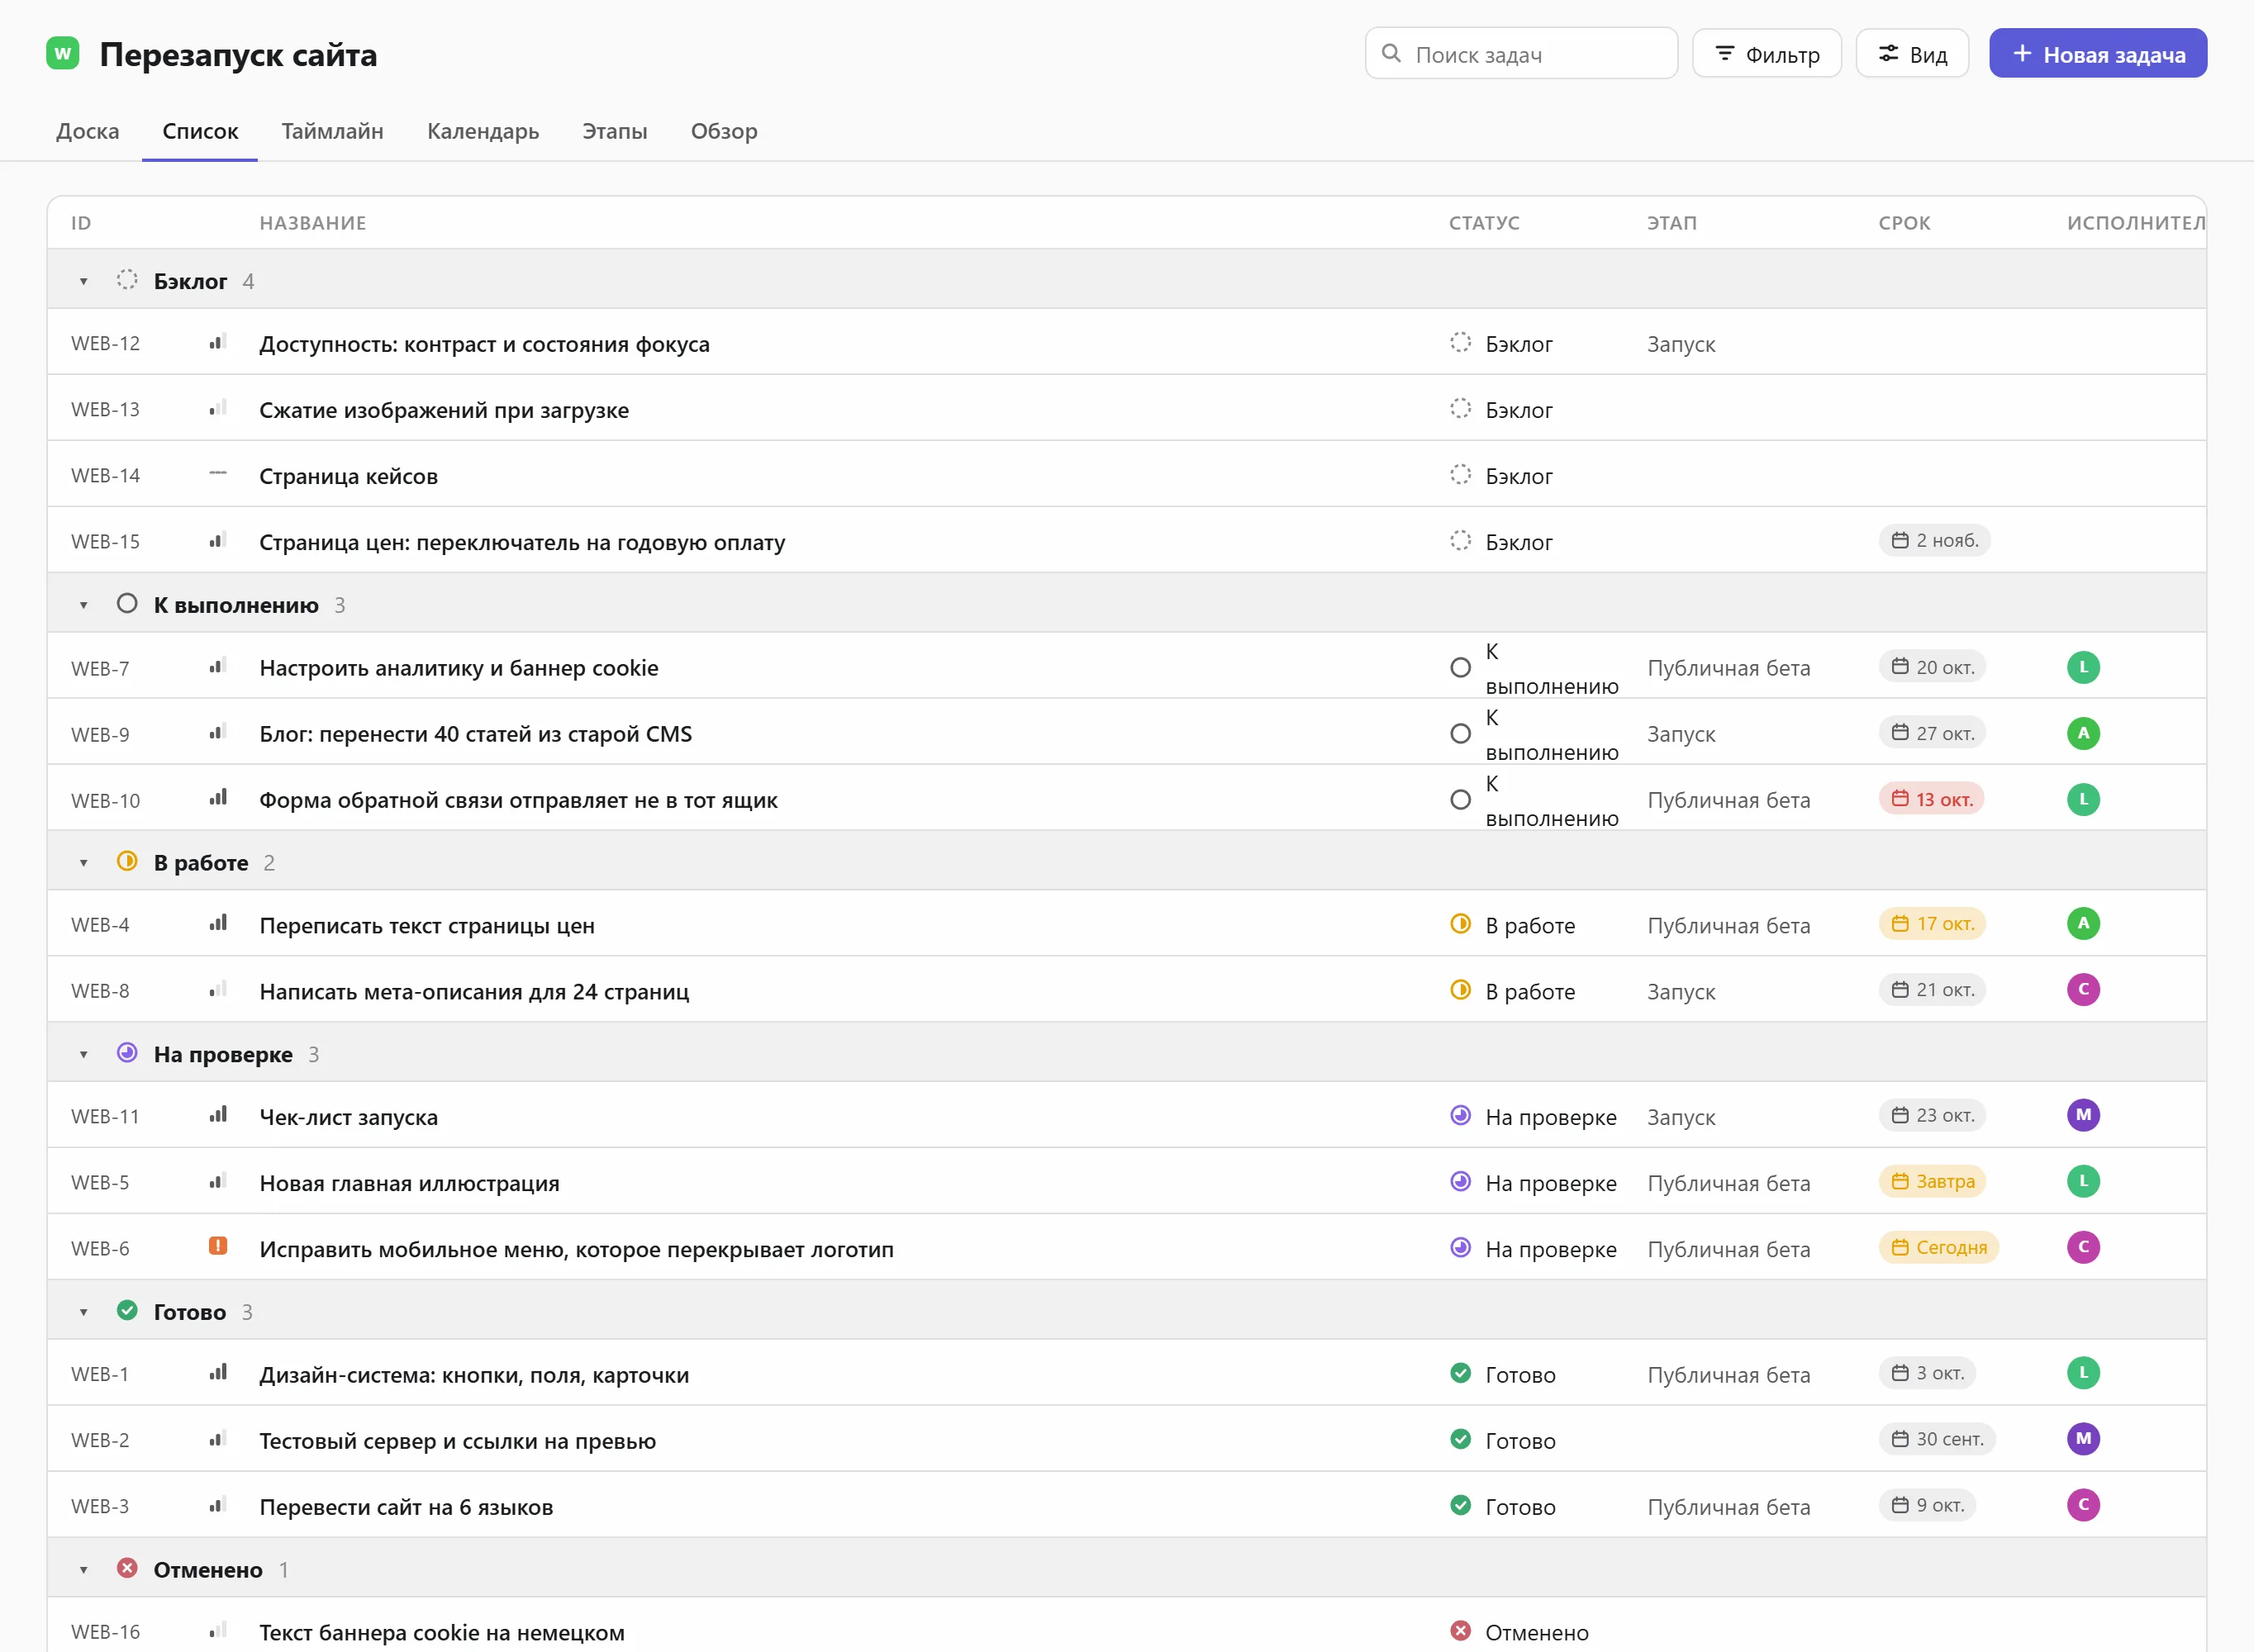Click the in-progress status icon for WEB-4
The height and width of the screenshot is (1652, 2254).
tap(1460, 924)
